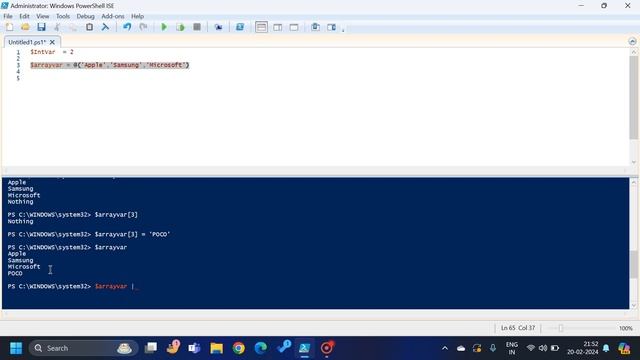The height and width of the screenshot is (360, 640).
Task: Open the View menu
Action: point(42,16)
